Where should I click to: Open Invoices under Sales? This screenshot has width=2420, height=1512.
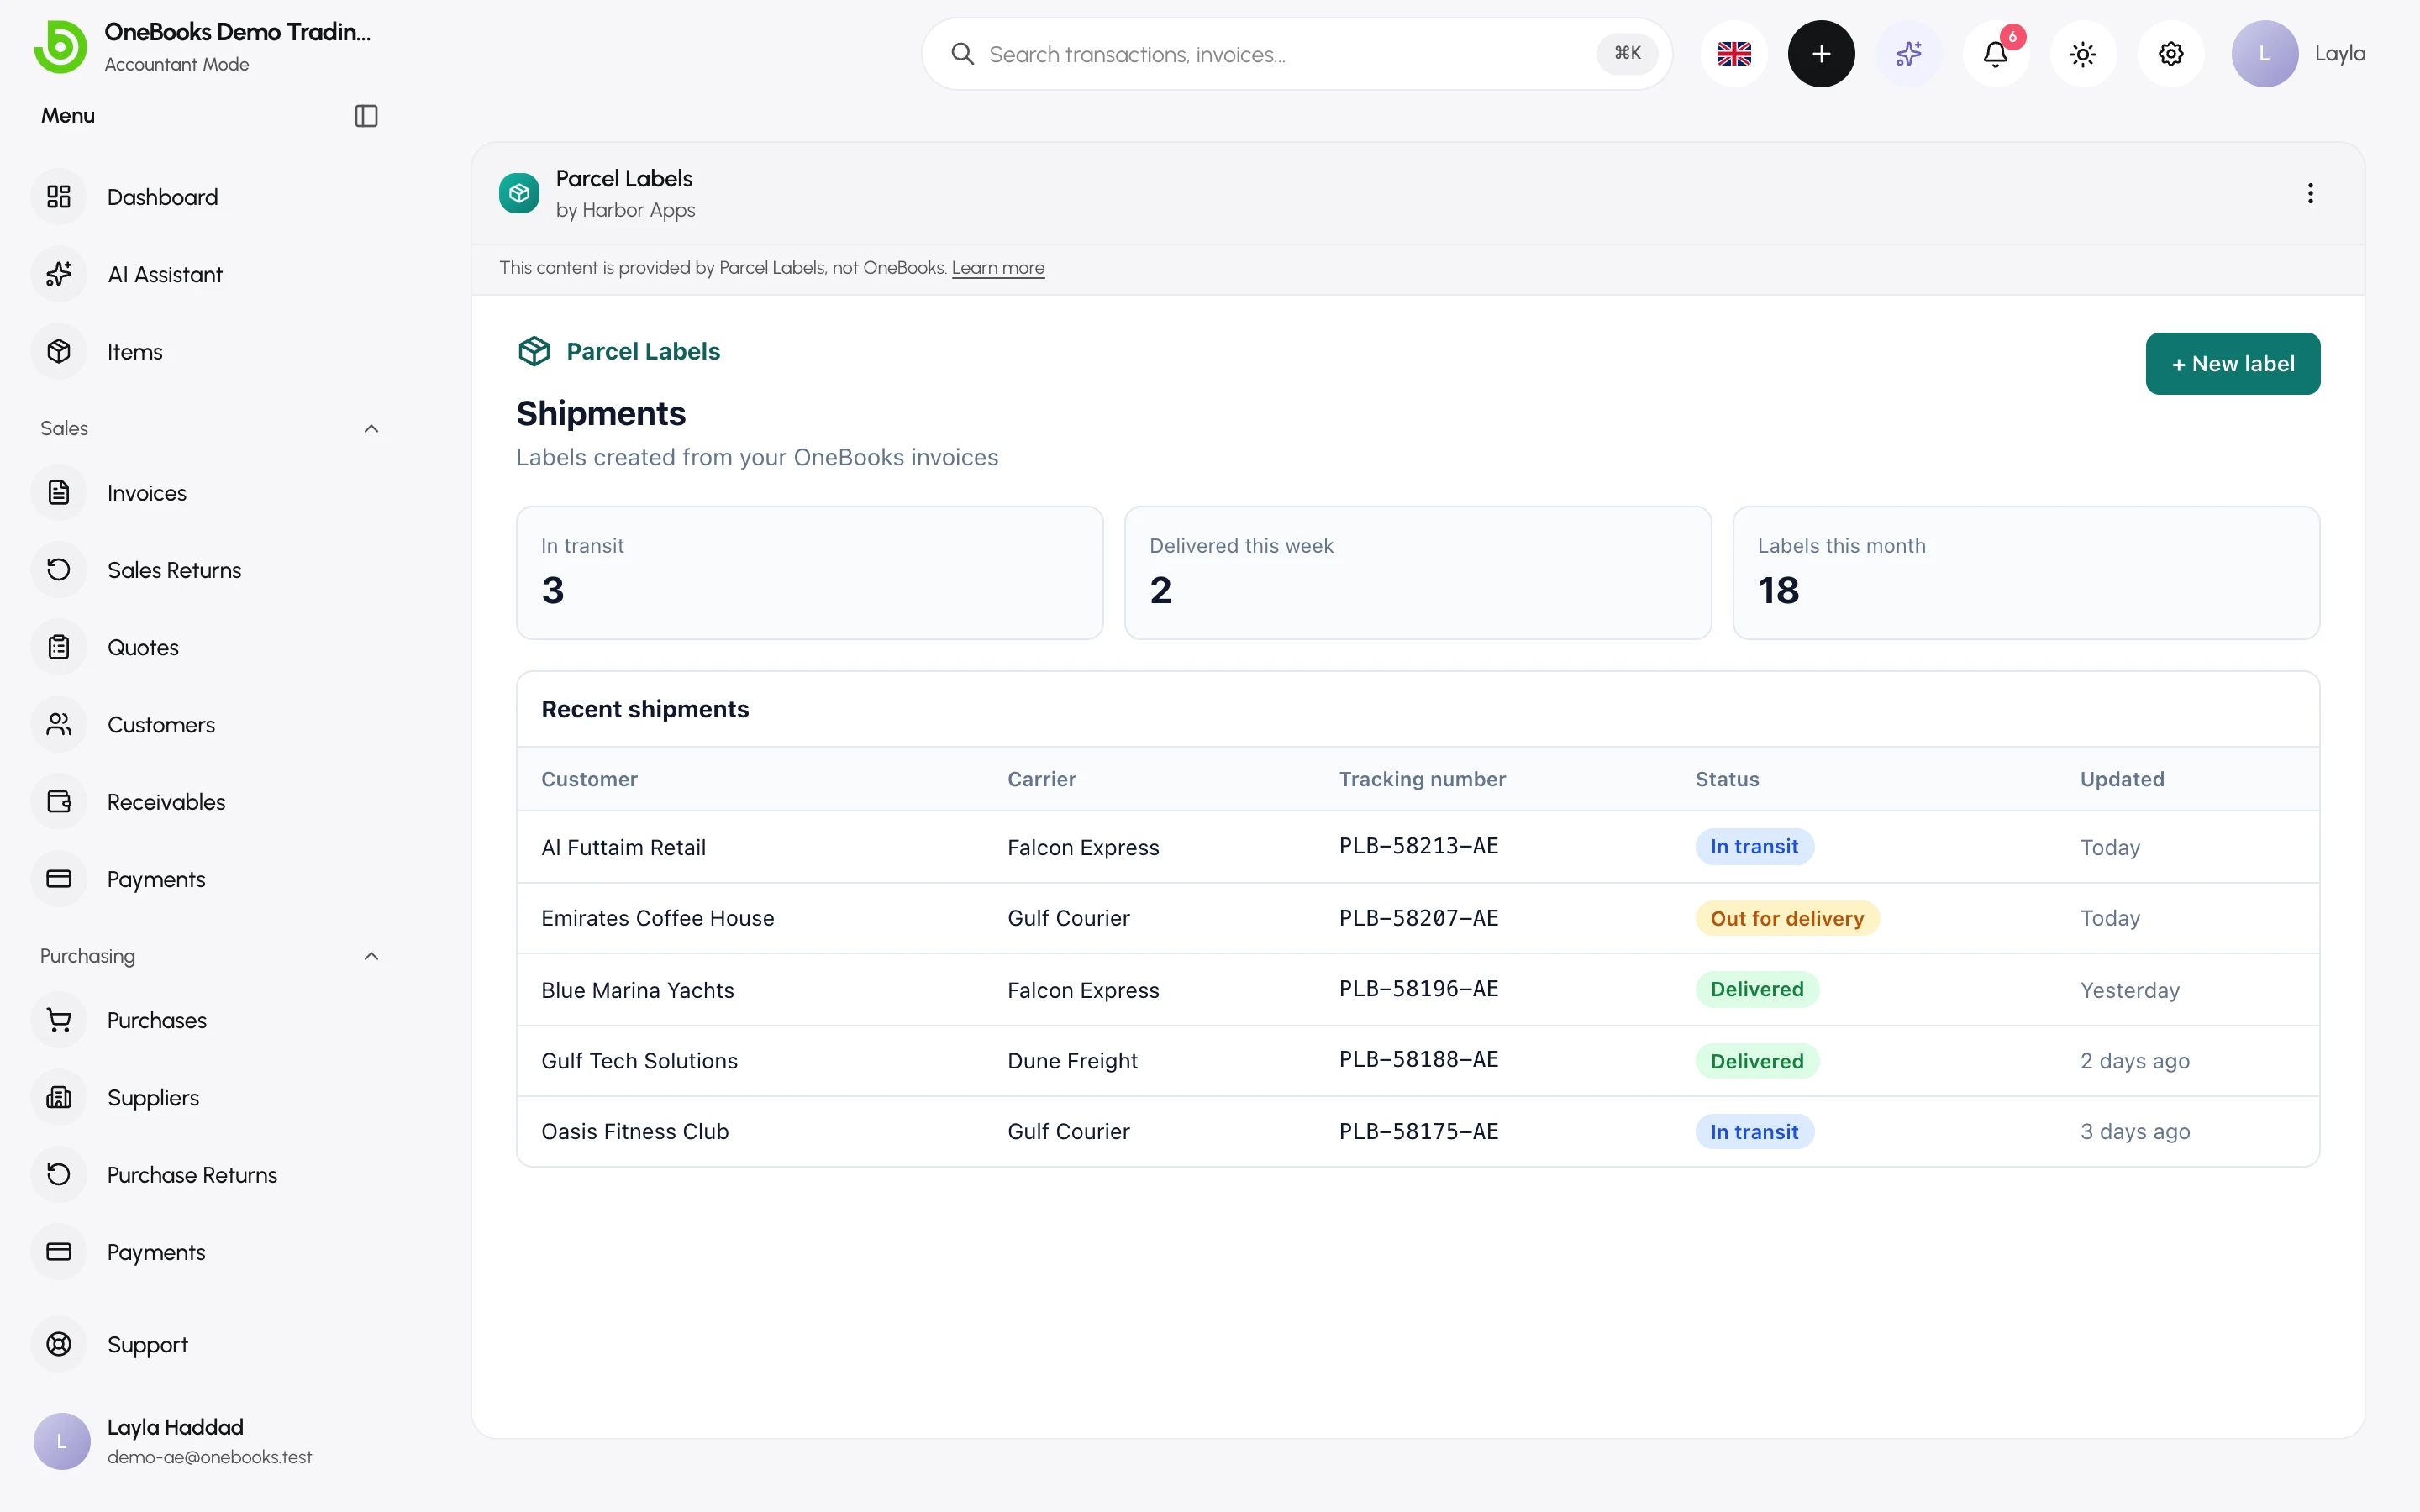[x=146, y=493]
